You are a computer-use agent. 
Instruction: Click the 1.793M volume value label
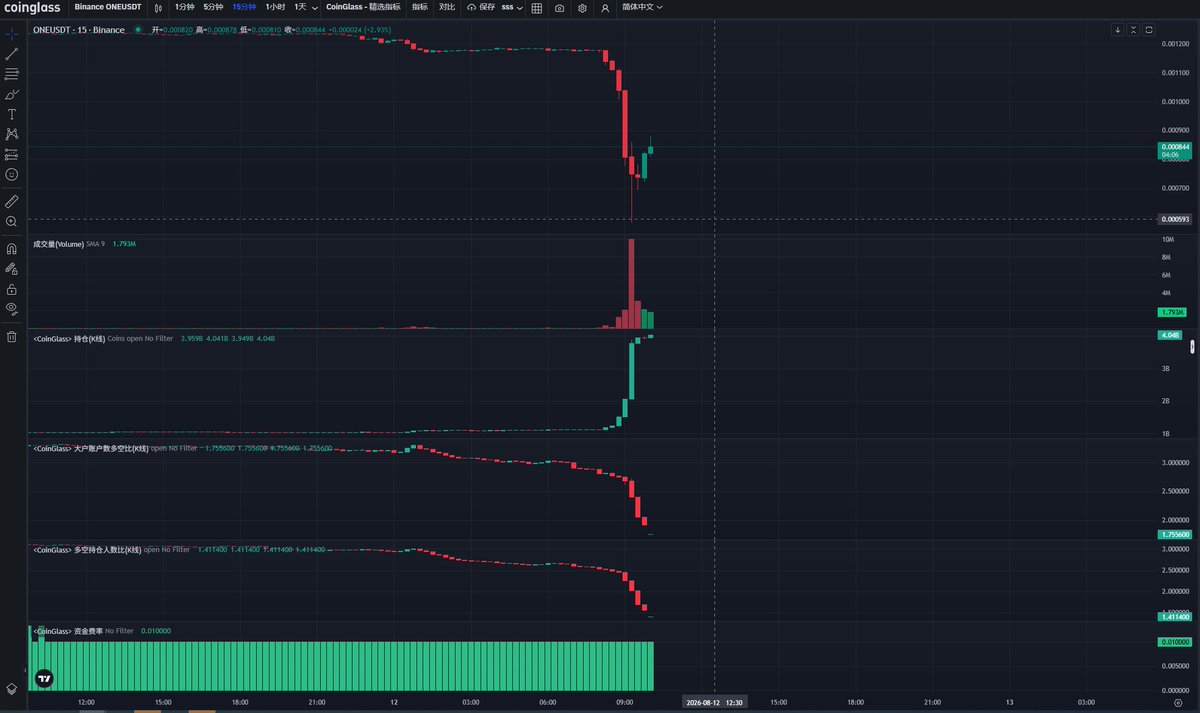coord(1171,312)
